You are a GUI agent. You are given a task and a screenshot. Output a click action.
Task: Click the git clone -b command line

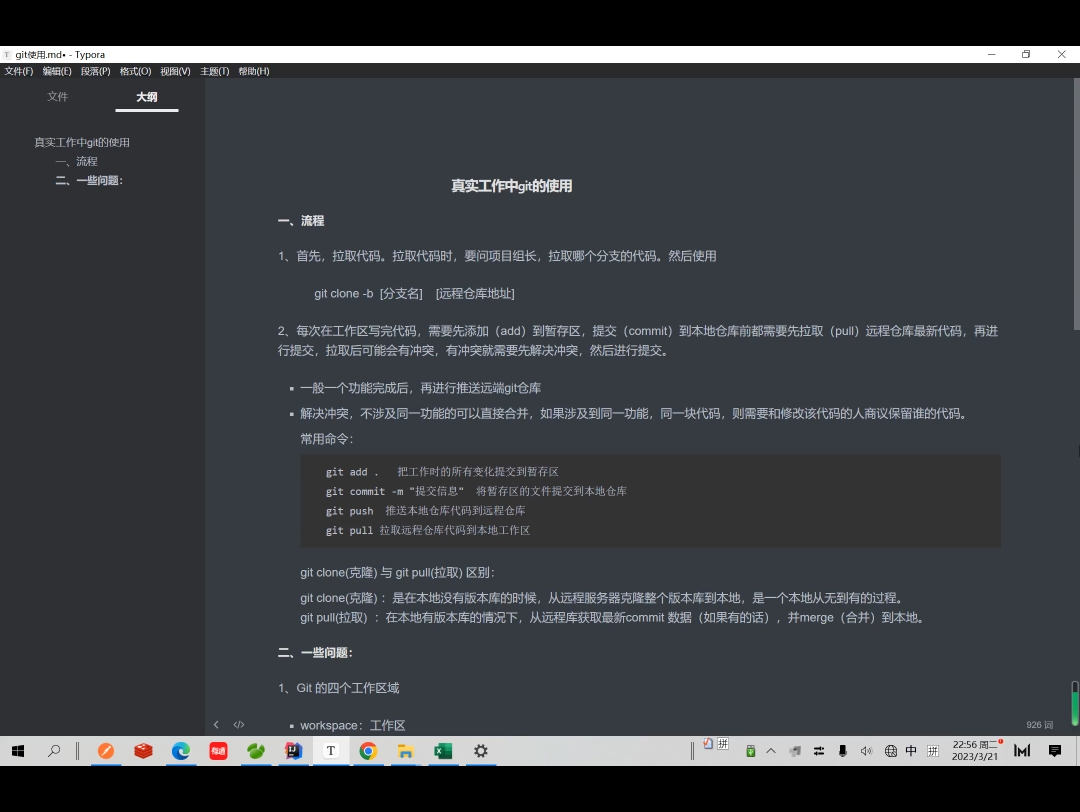[x=414, y=293]
